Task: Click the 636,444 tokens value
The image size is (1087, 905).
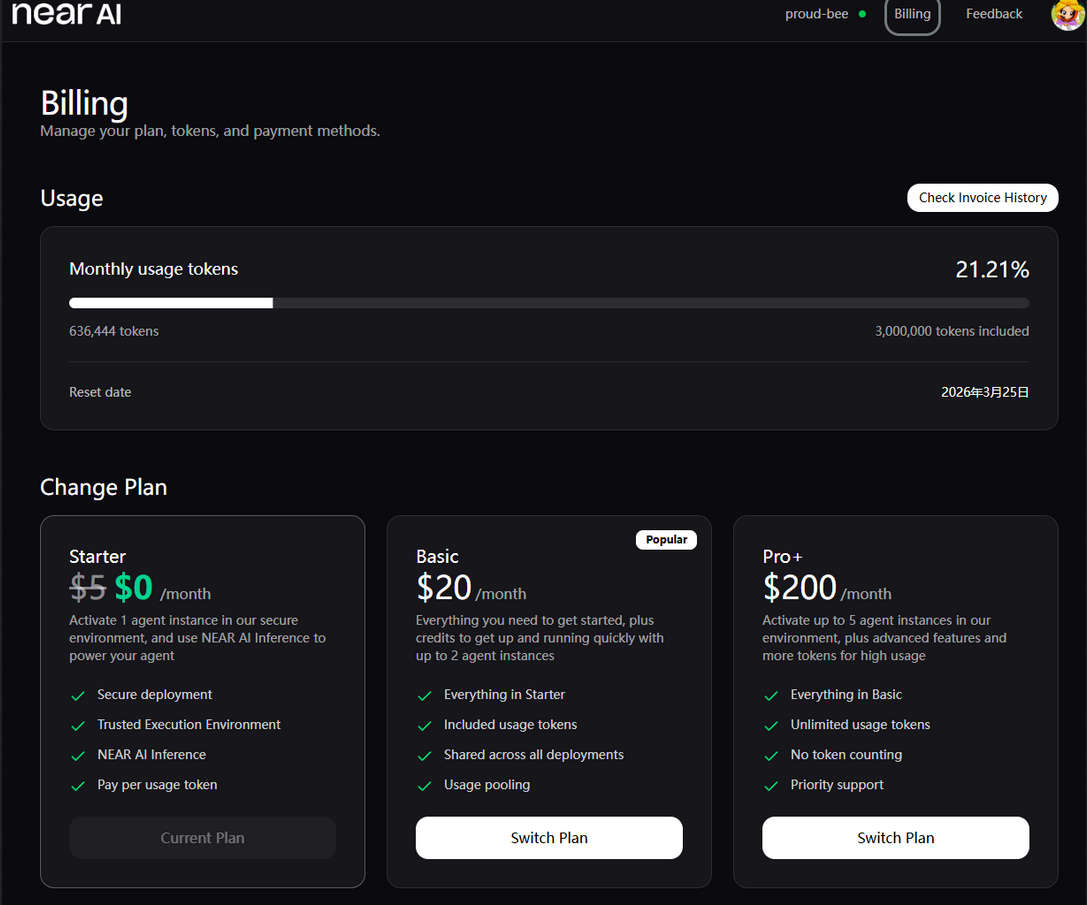Action: click(x=114, y=331)
